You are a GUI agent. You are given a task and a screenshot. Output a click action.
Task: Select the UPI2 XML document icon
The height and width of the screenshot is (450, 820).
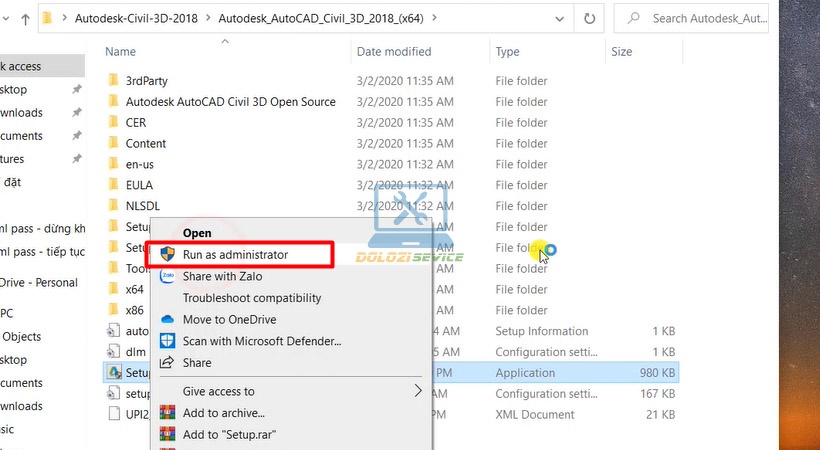click(x=113, y=414)
